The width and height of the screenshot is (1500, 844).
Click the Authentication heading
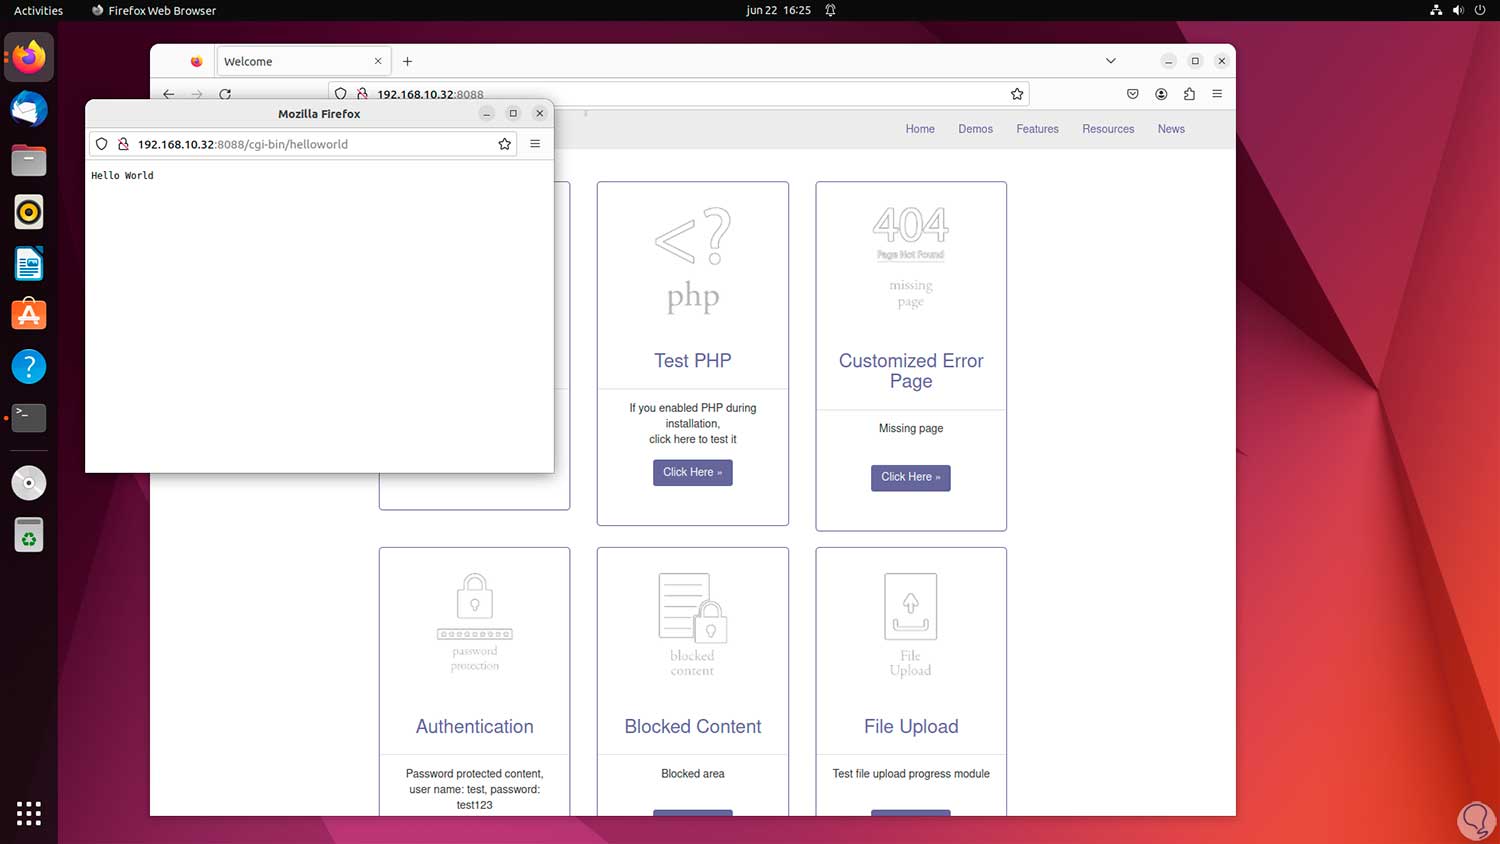coord(475,726)
